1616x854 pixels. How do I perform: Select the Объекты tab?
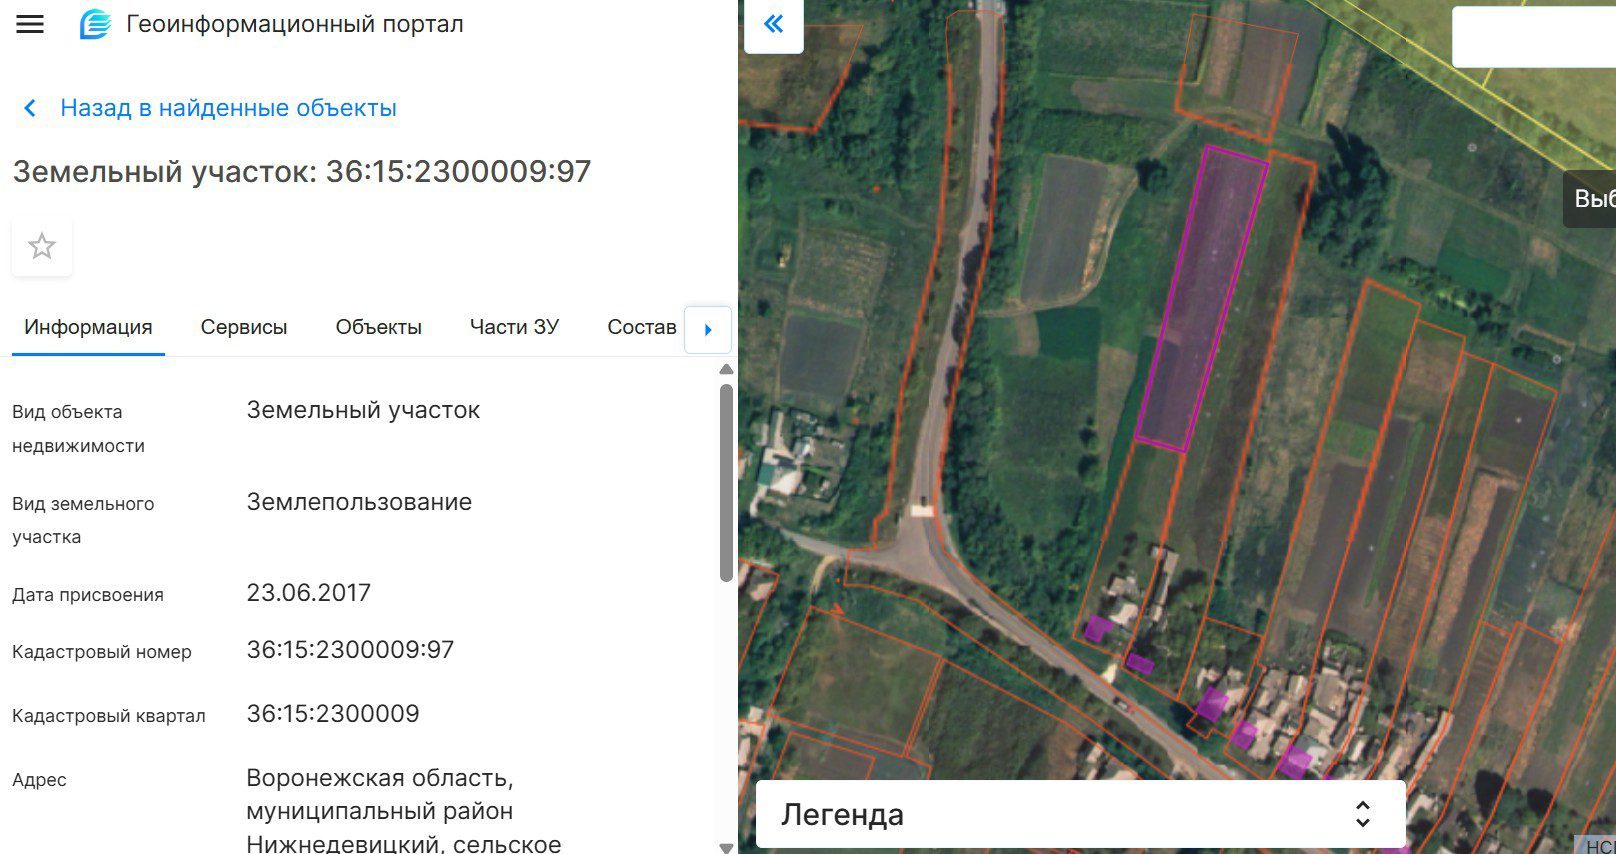coord(379,327)
